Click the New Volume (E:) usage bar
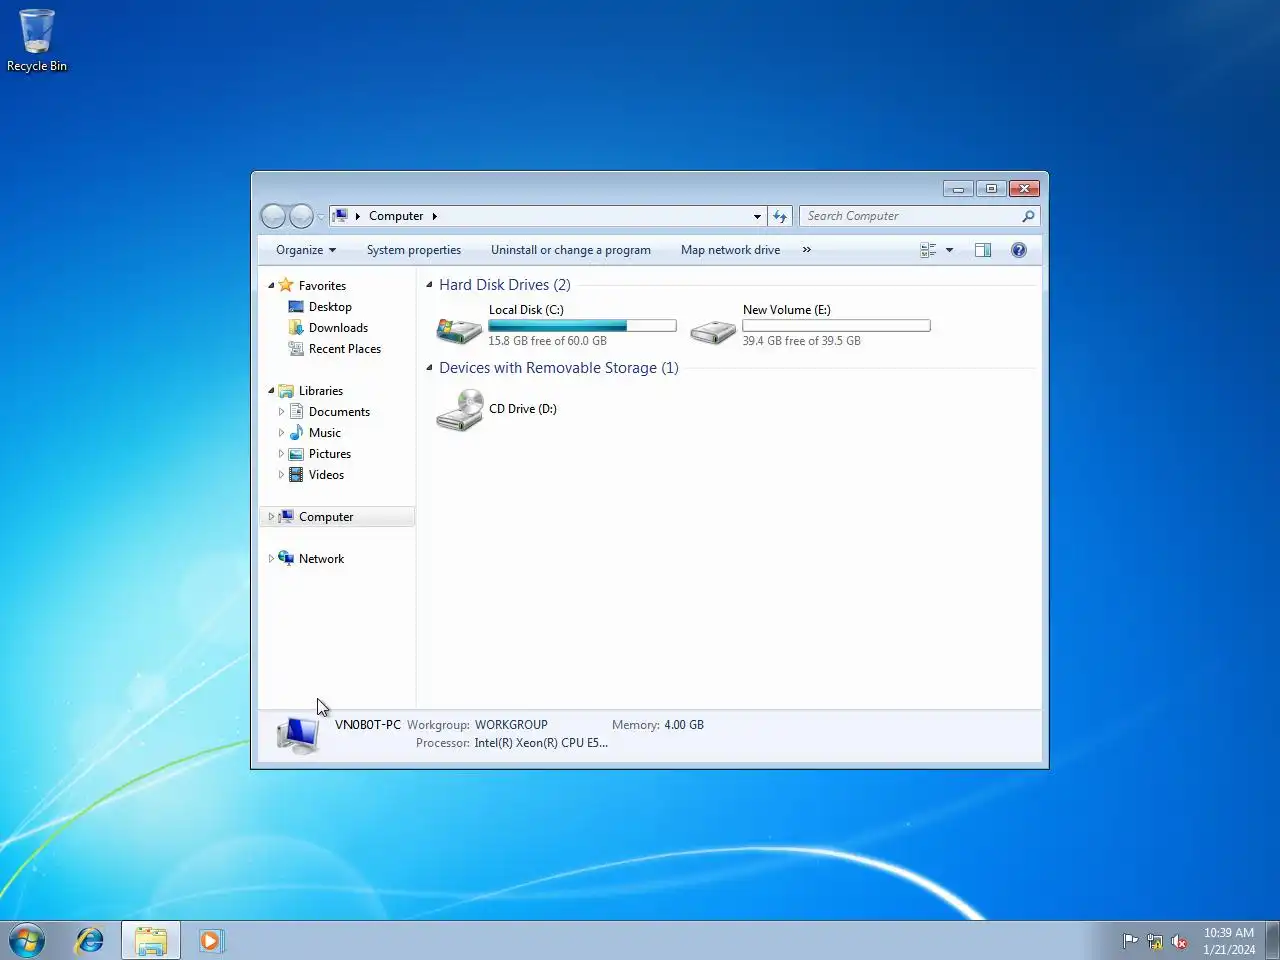The width and height of the screenshot is (1280, 960). (x=836, y=326)
